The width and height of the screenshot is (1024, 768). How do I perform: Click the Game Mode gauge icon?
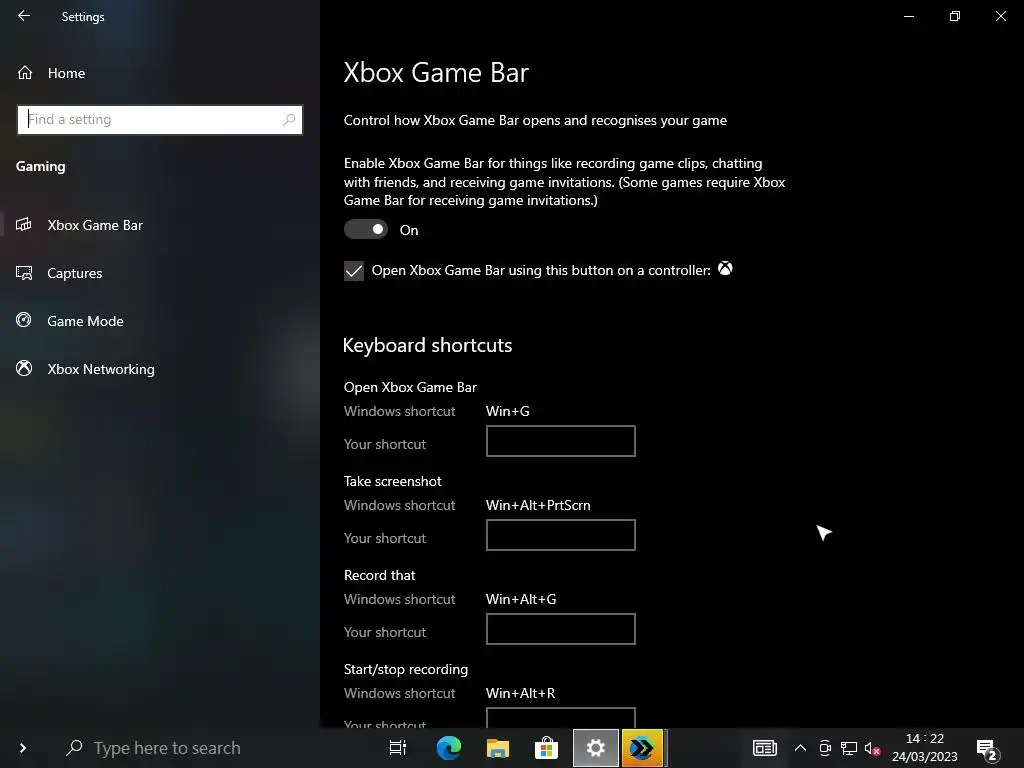[x=24, y=320]
